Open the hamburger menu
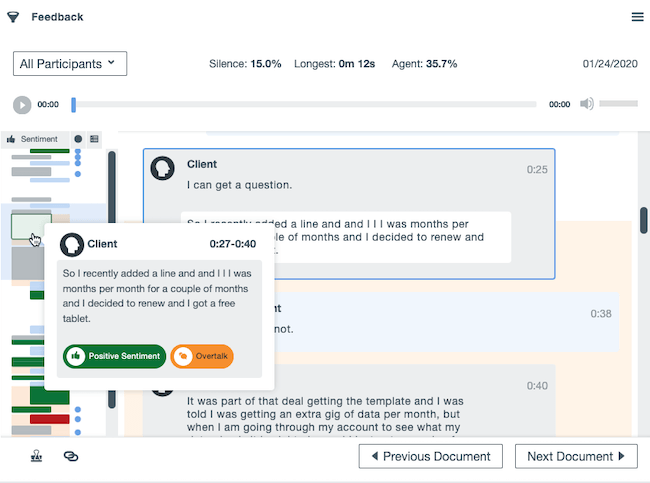 coord(637,17)
